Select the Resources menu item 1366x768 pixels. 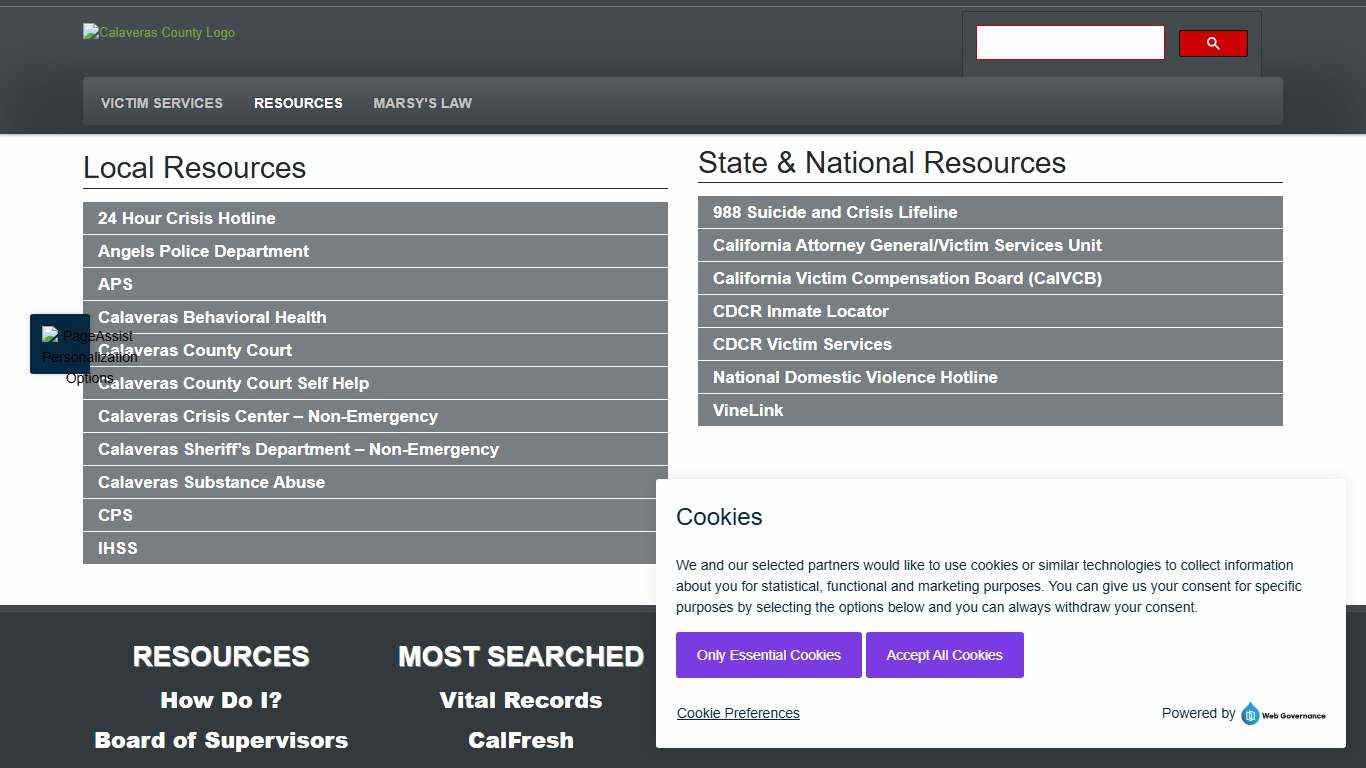(x=298, y=103)
